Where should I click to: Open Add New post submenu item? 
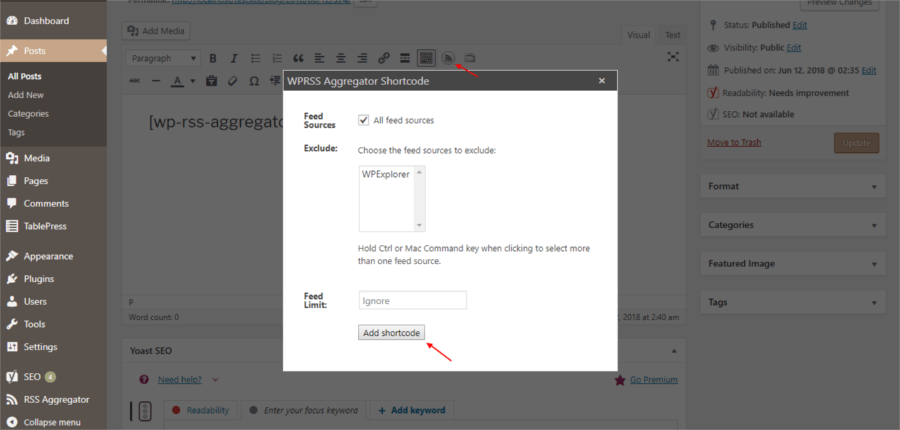[x=26, y=95]
